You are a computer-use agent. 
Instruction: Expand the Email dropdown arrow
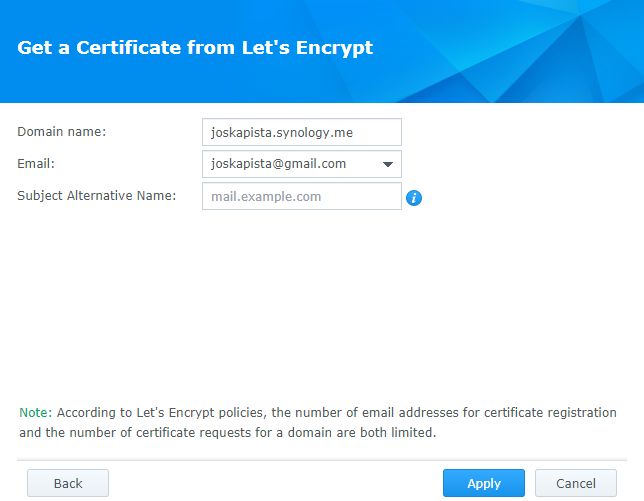coord(388,164)
